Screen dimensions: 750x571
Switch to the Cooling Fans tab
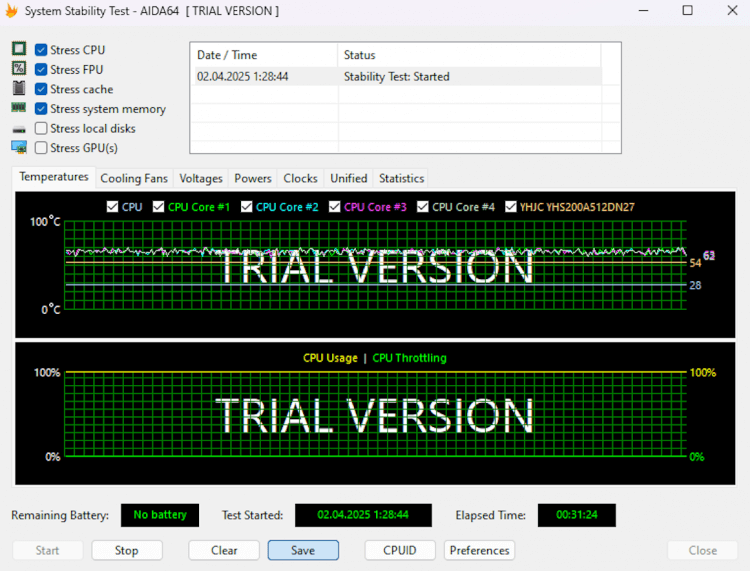pos(134,178)
